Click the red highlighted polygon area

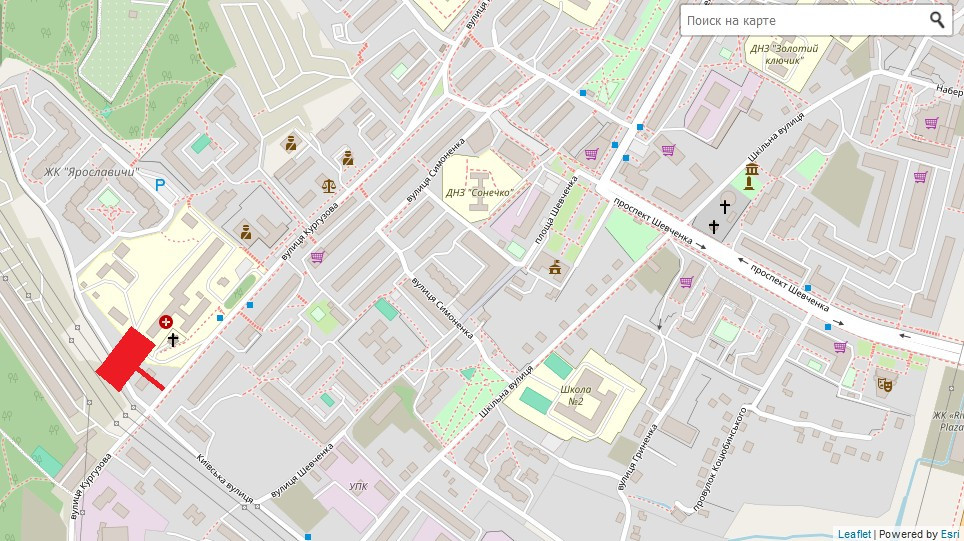tap(125, 359)
